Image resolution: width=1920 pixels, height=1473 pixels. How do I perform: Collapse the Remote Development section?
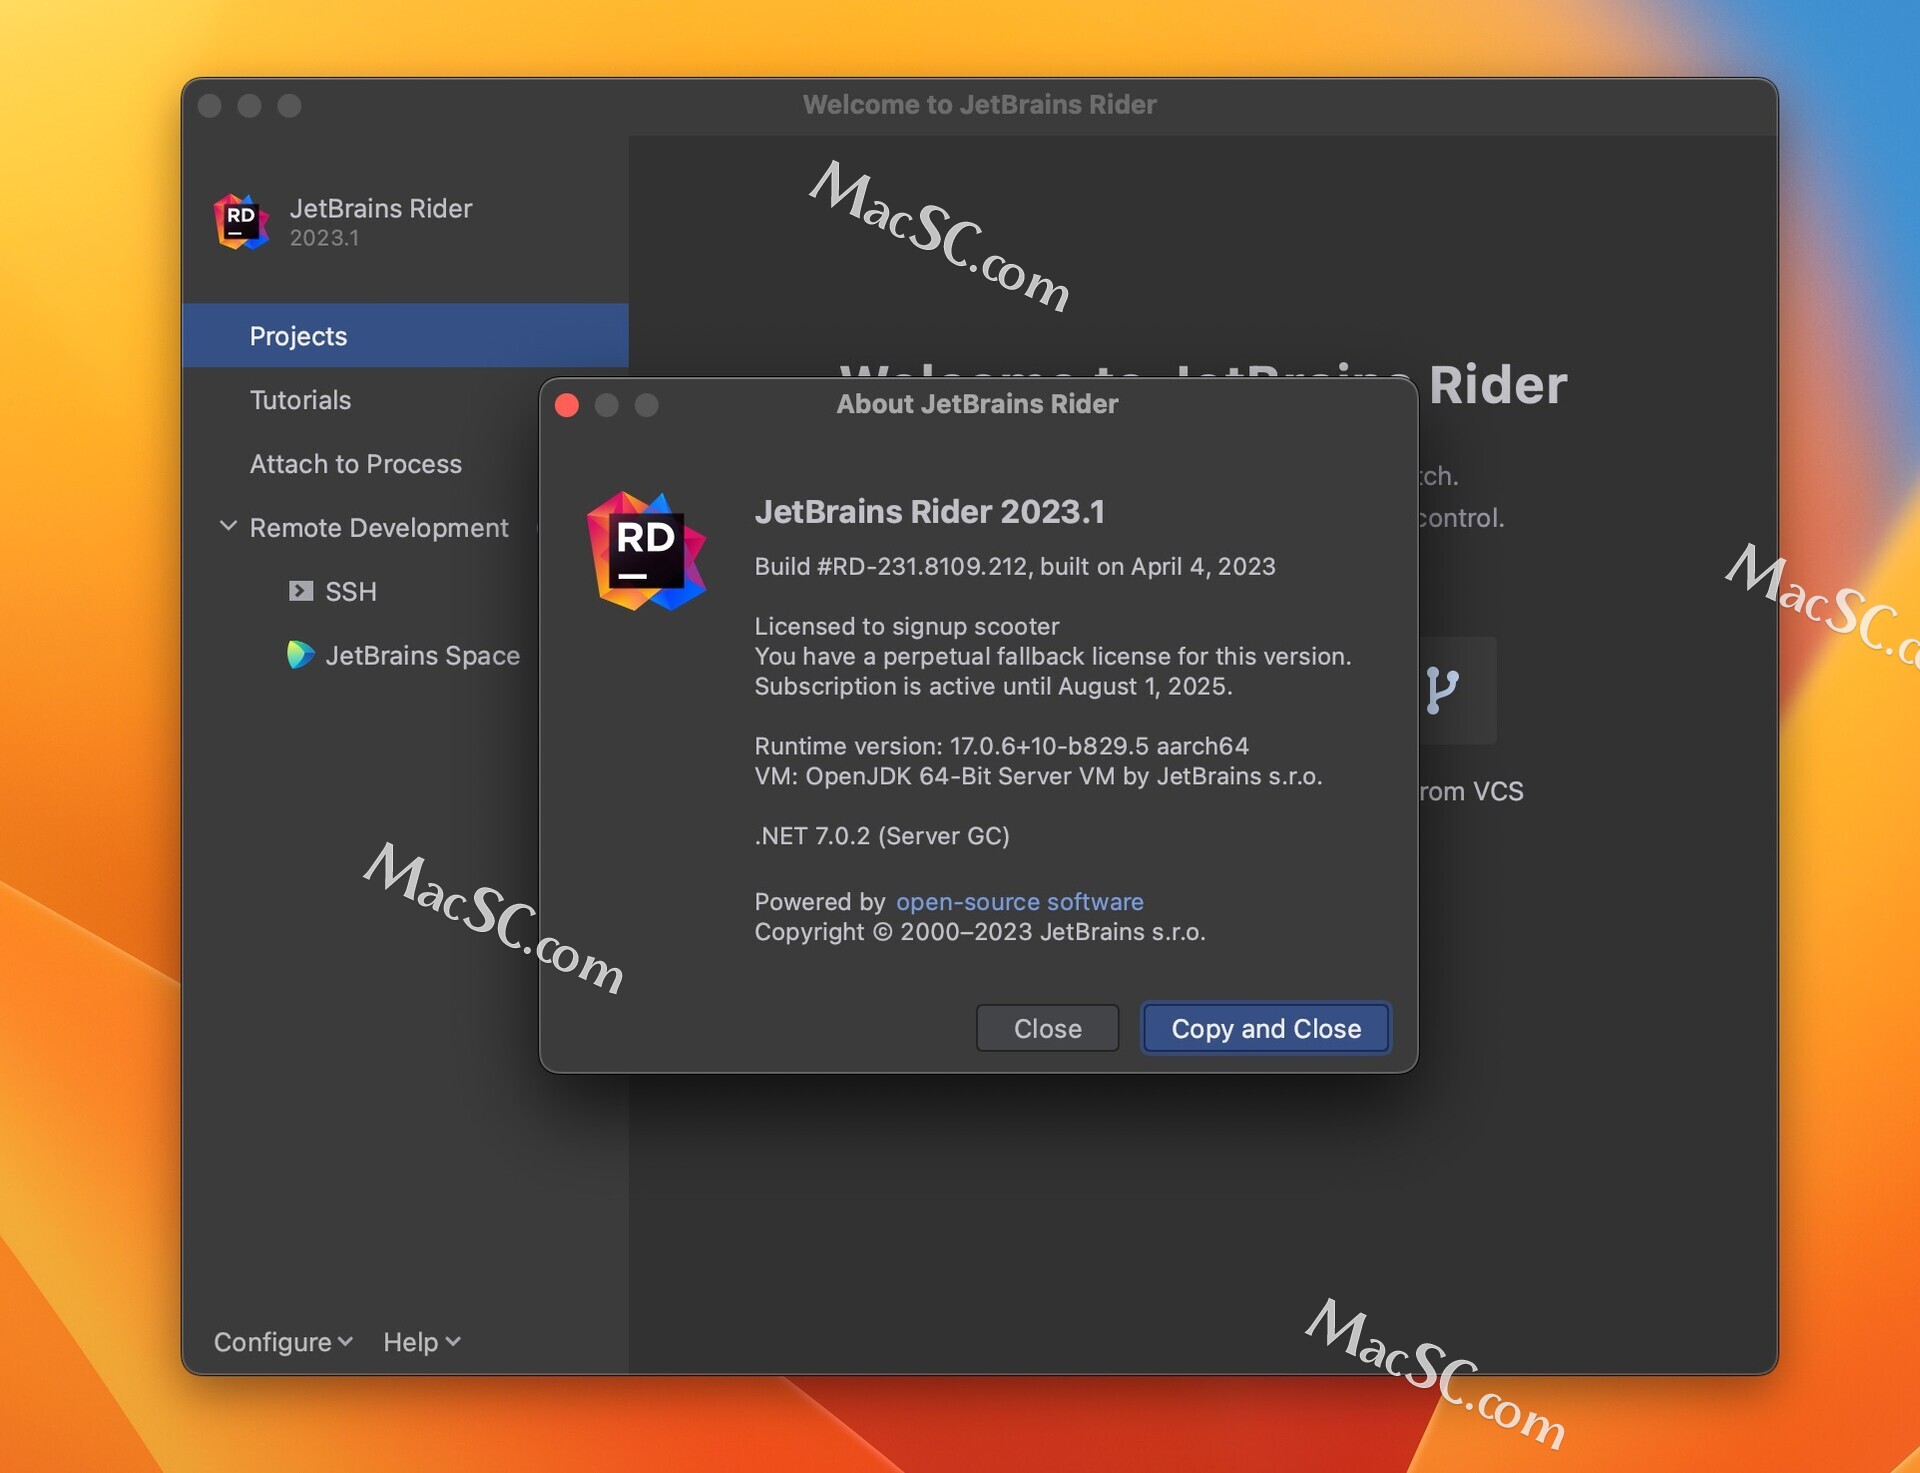point(228,526)
